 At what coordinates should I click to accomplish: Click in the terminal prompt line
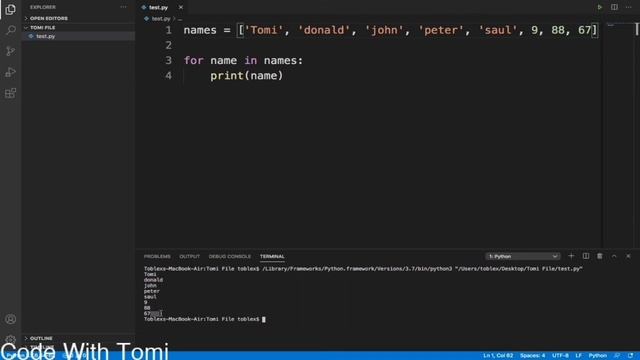tap(204, 319)
